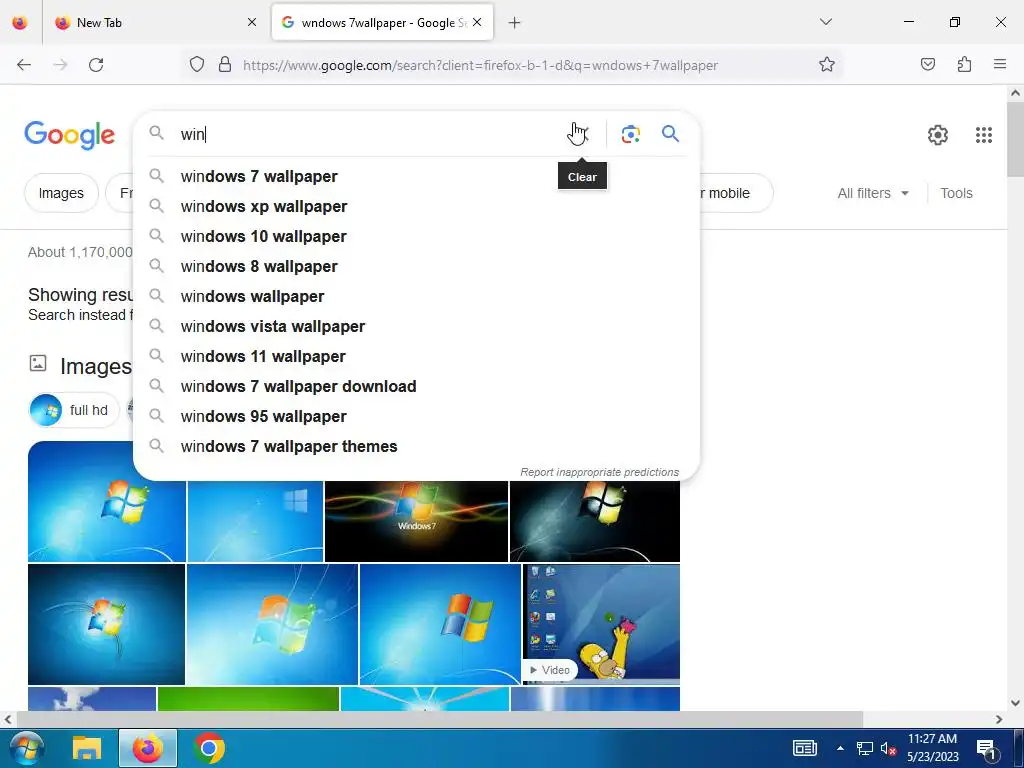The image size is (1024, 768).
Task: Select the full hd image chip
Action: pos(74,410)
